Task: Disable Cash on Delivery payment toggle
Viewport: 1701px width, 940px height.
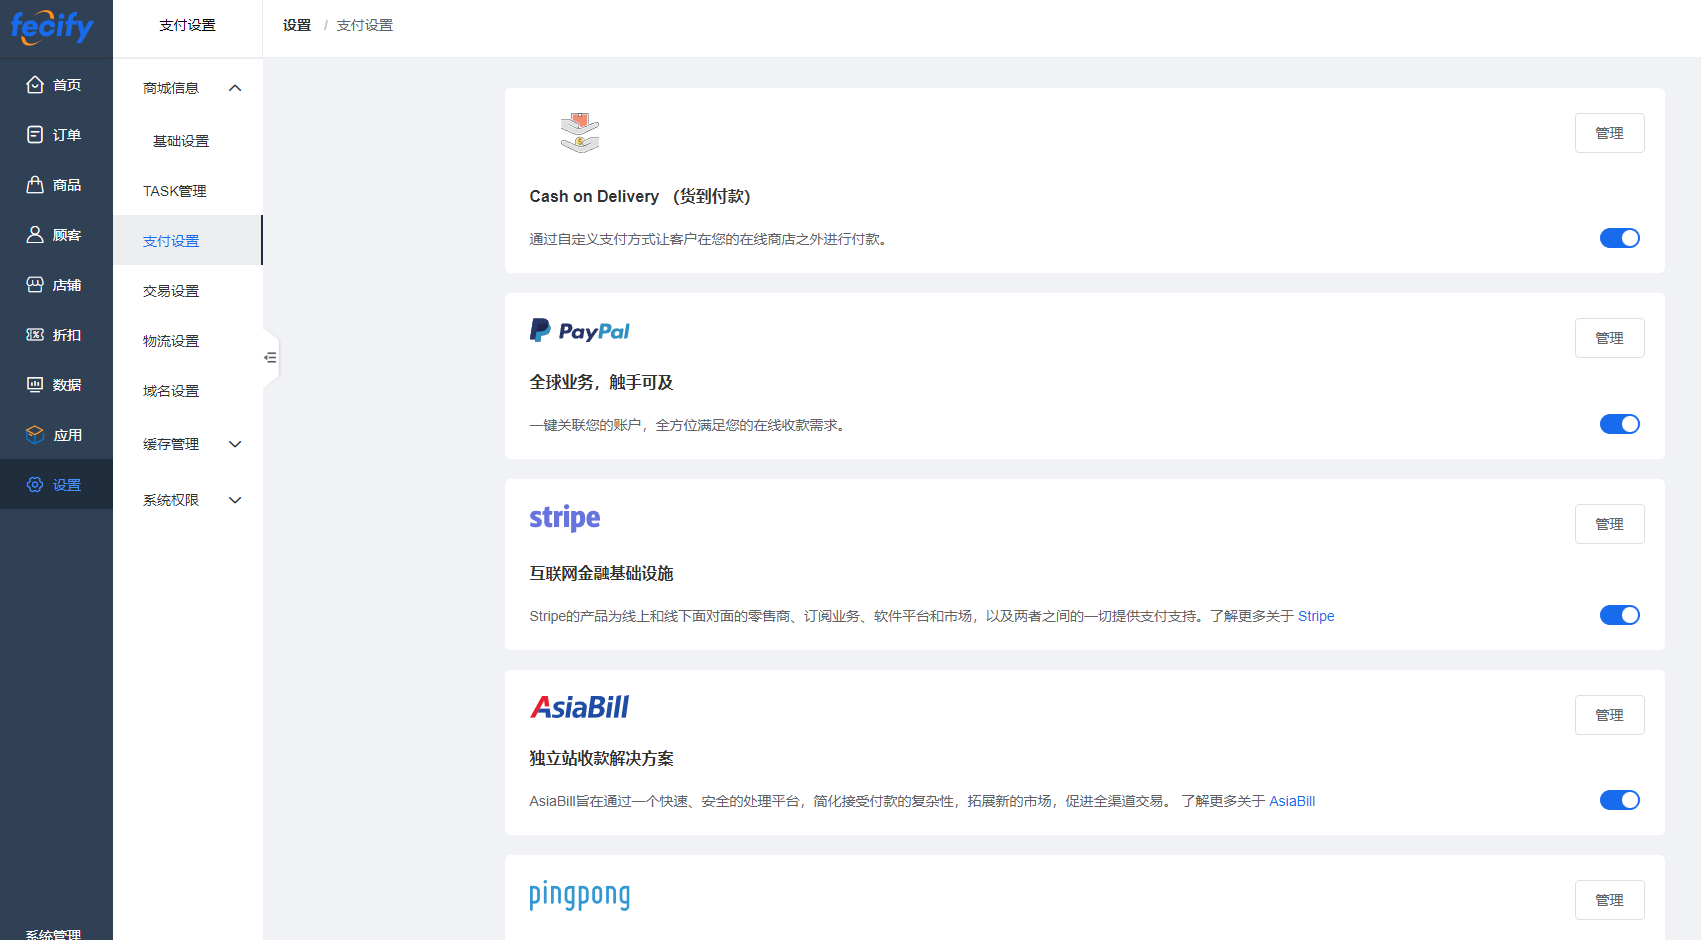Action: tap(1620, 238)
